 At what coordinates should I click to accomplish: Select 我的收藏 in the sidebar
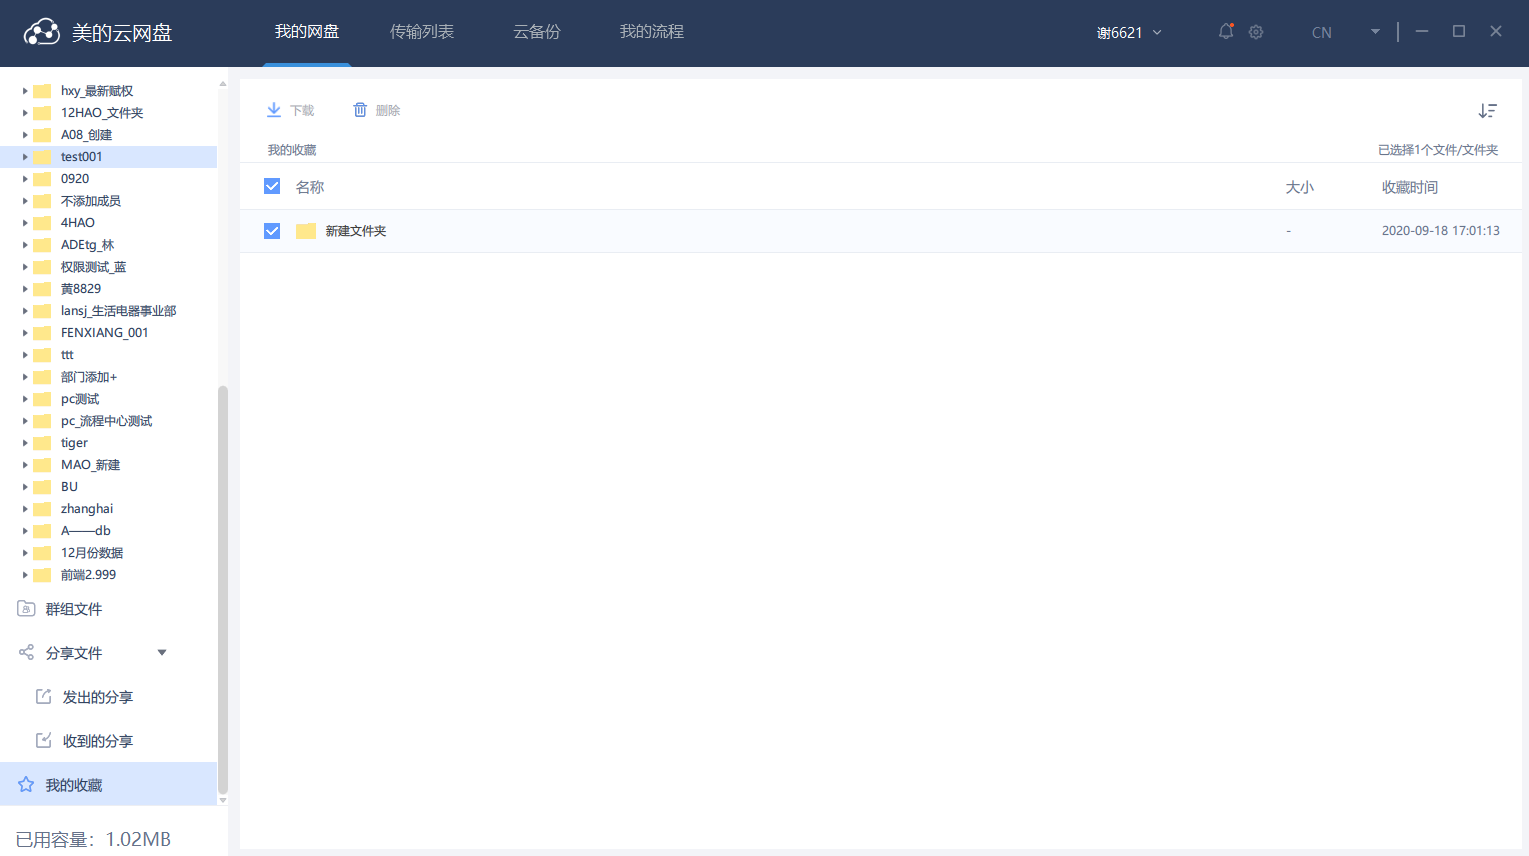tap(108, 784)
